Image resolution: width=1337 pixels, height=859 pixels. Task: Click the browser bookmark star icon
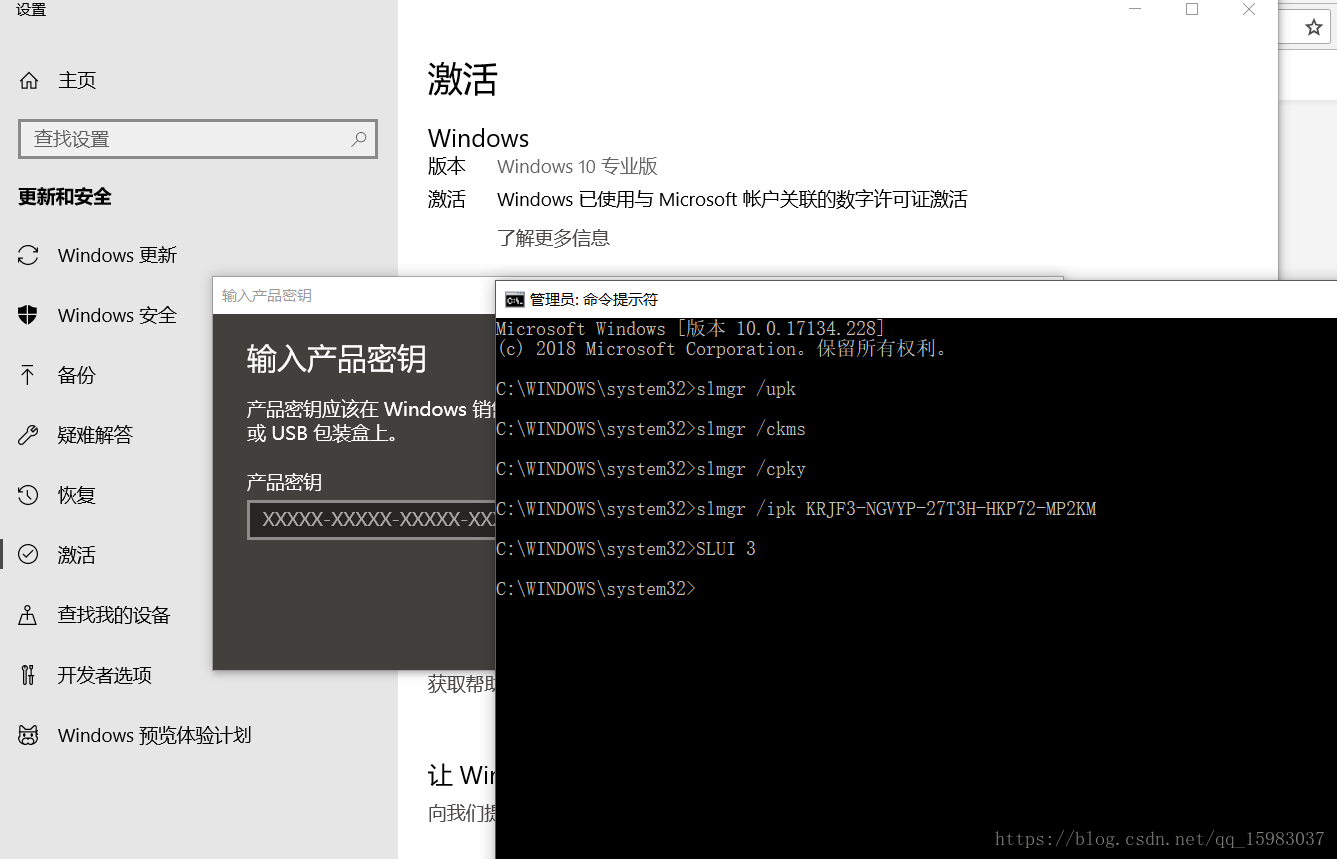[x=1314, y=28]
